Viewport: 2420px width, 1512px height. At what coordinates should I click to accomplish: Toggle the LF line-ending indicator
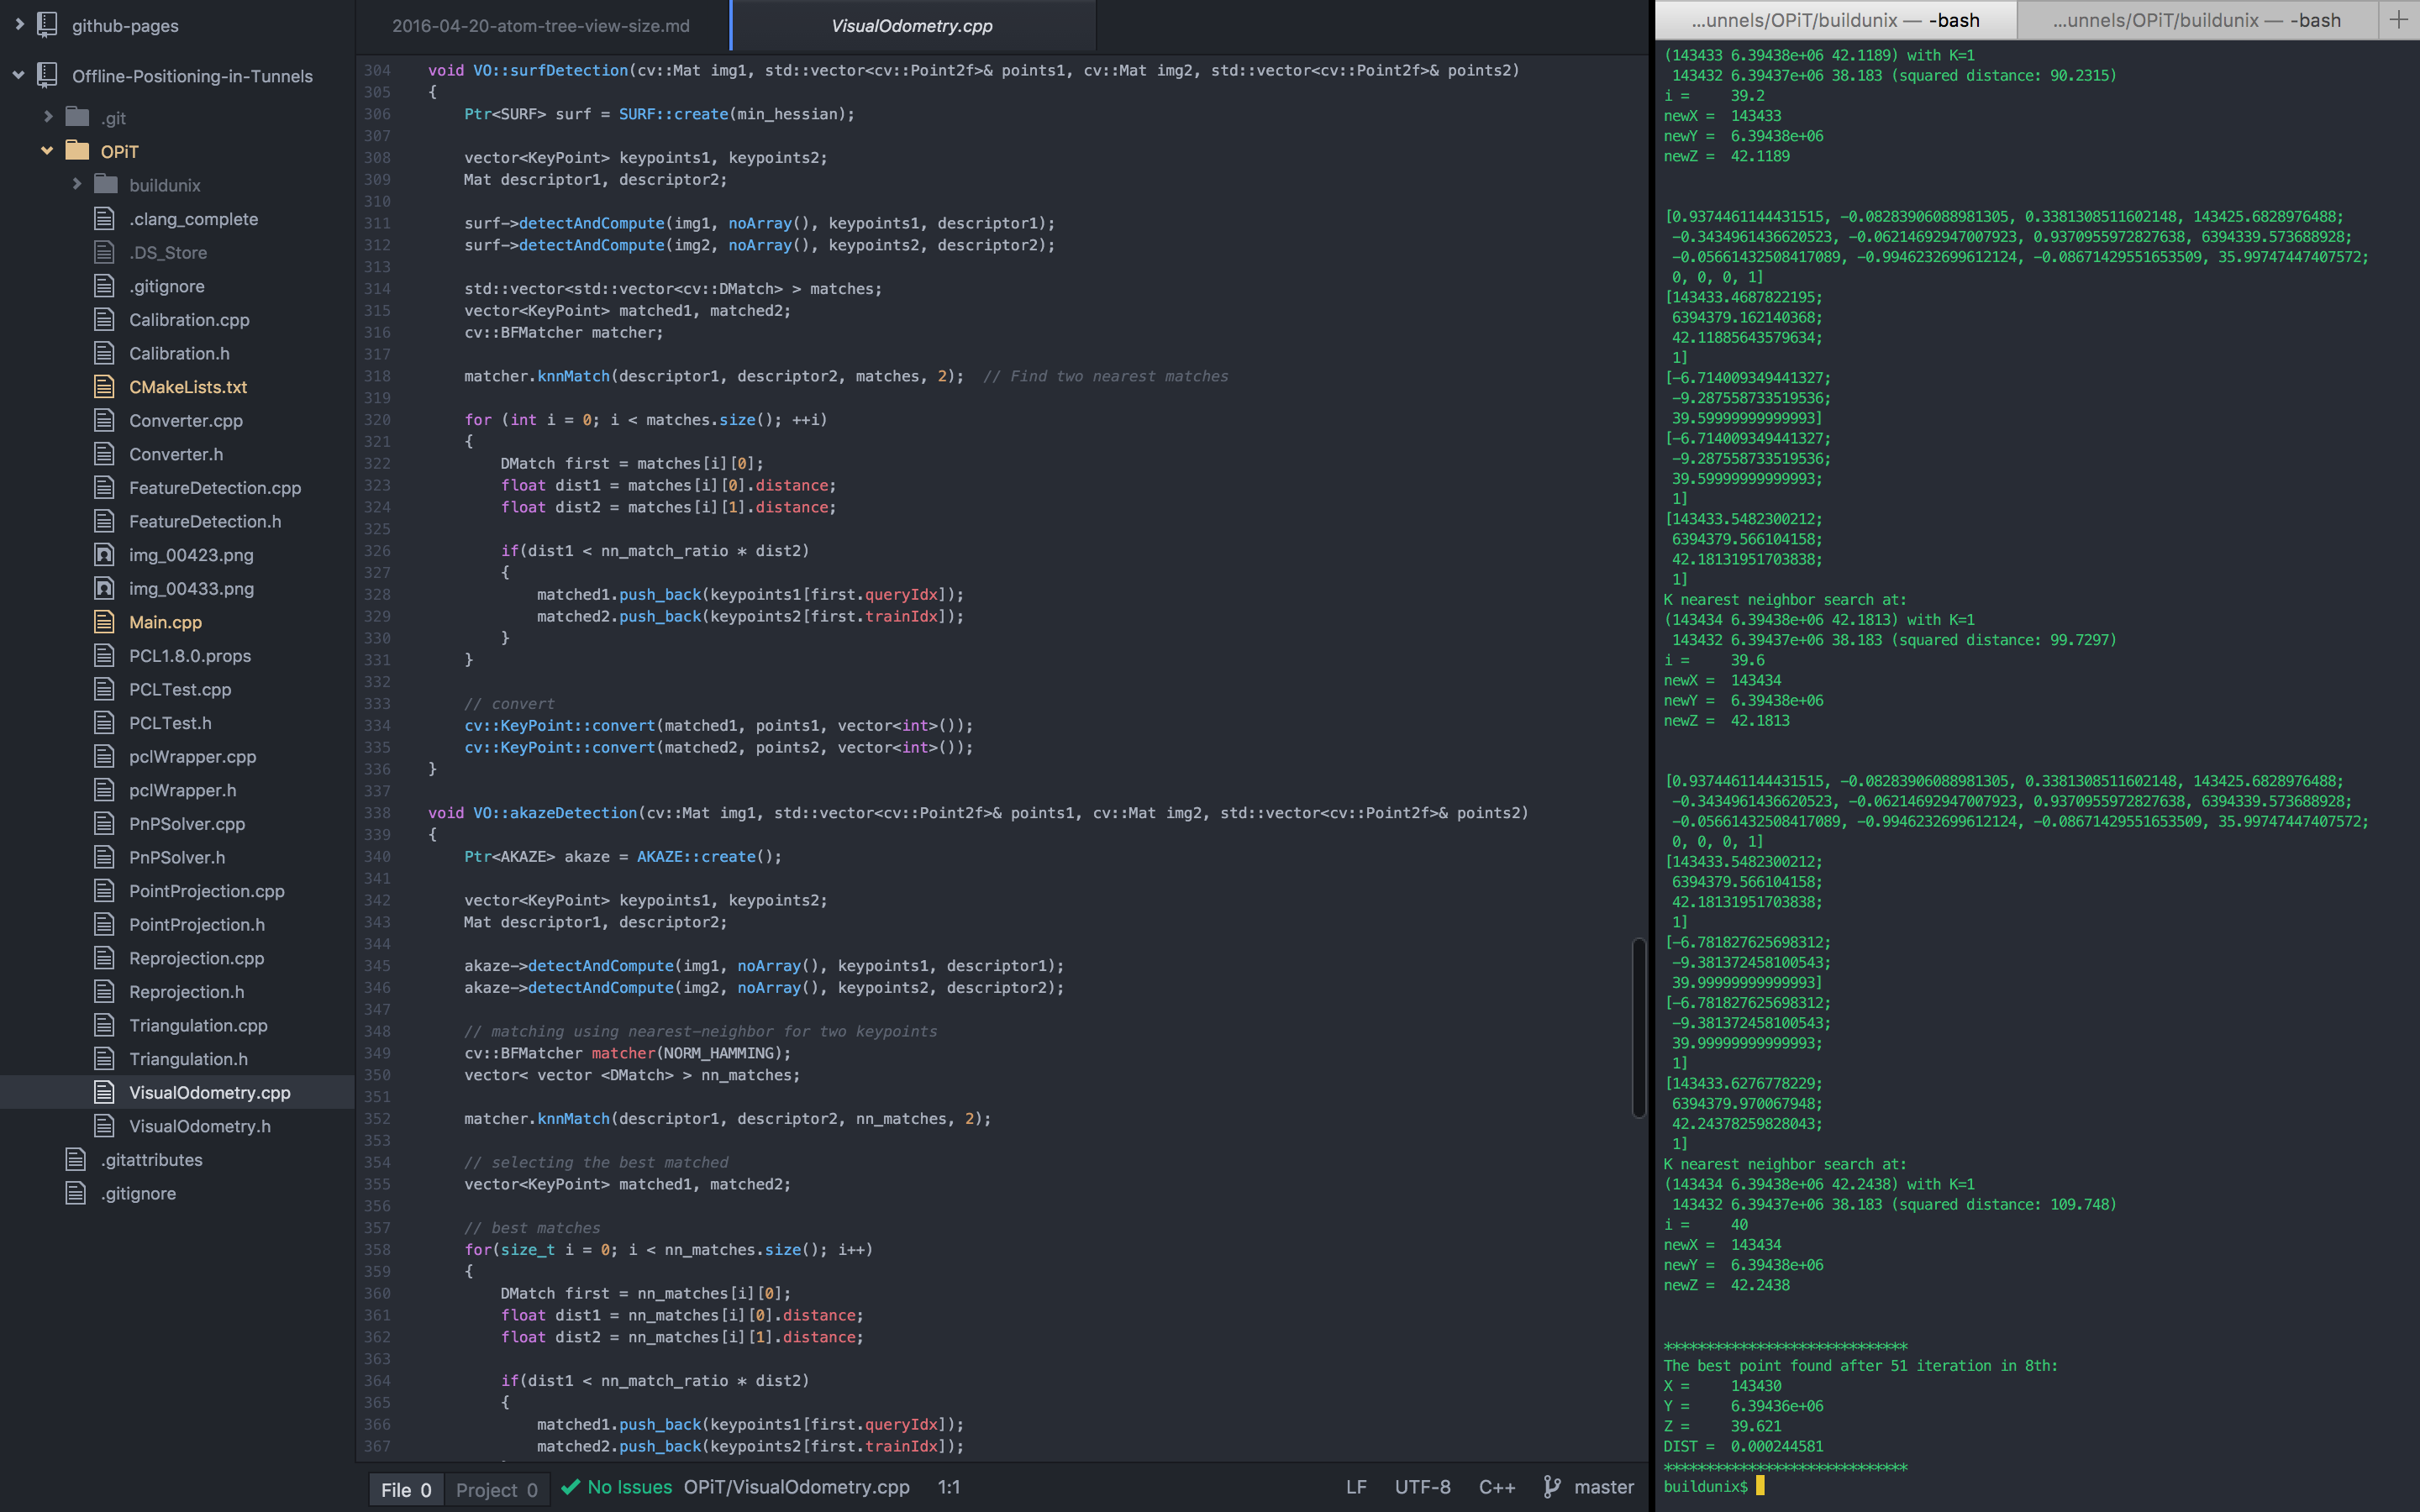click(x=1357, y=1487)
